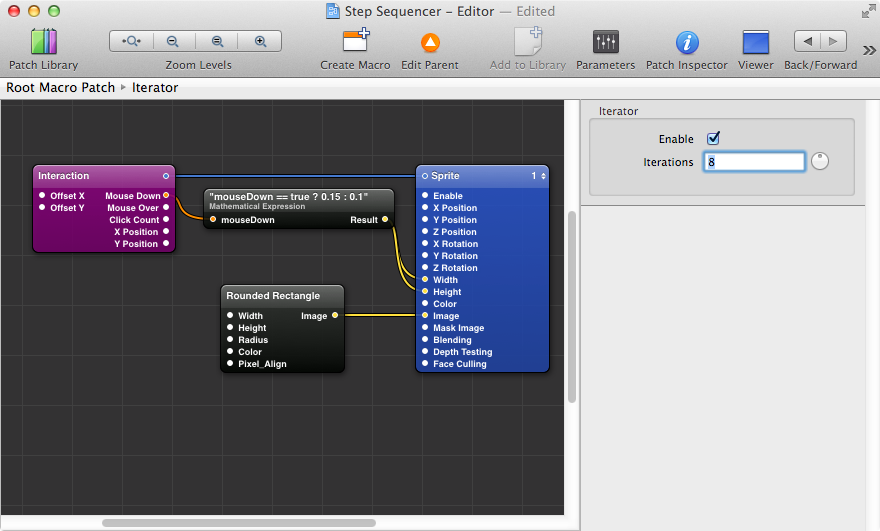The width and height of the screenshot is (880, 531).
Task: Click Z Rotation input port
Action: tap(425, 268)
